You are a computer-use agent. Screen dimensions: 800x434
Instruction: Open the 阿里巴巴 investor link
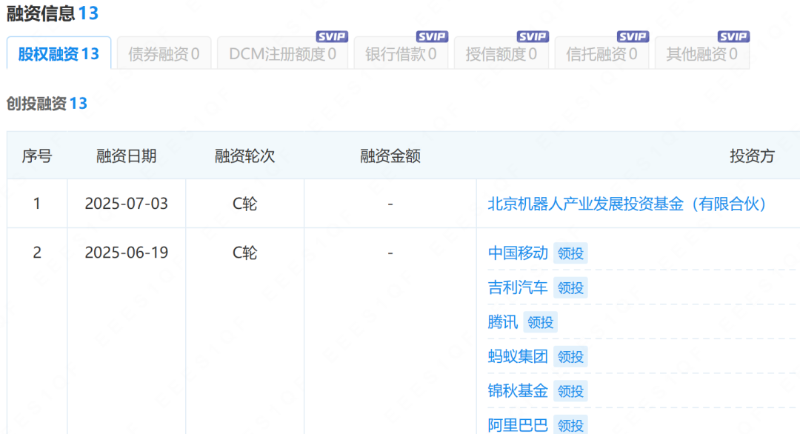pos(517,425)
